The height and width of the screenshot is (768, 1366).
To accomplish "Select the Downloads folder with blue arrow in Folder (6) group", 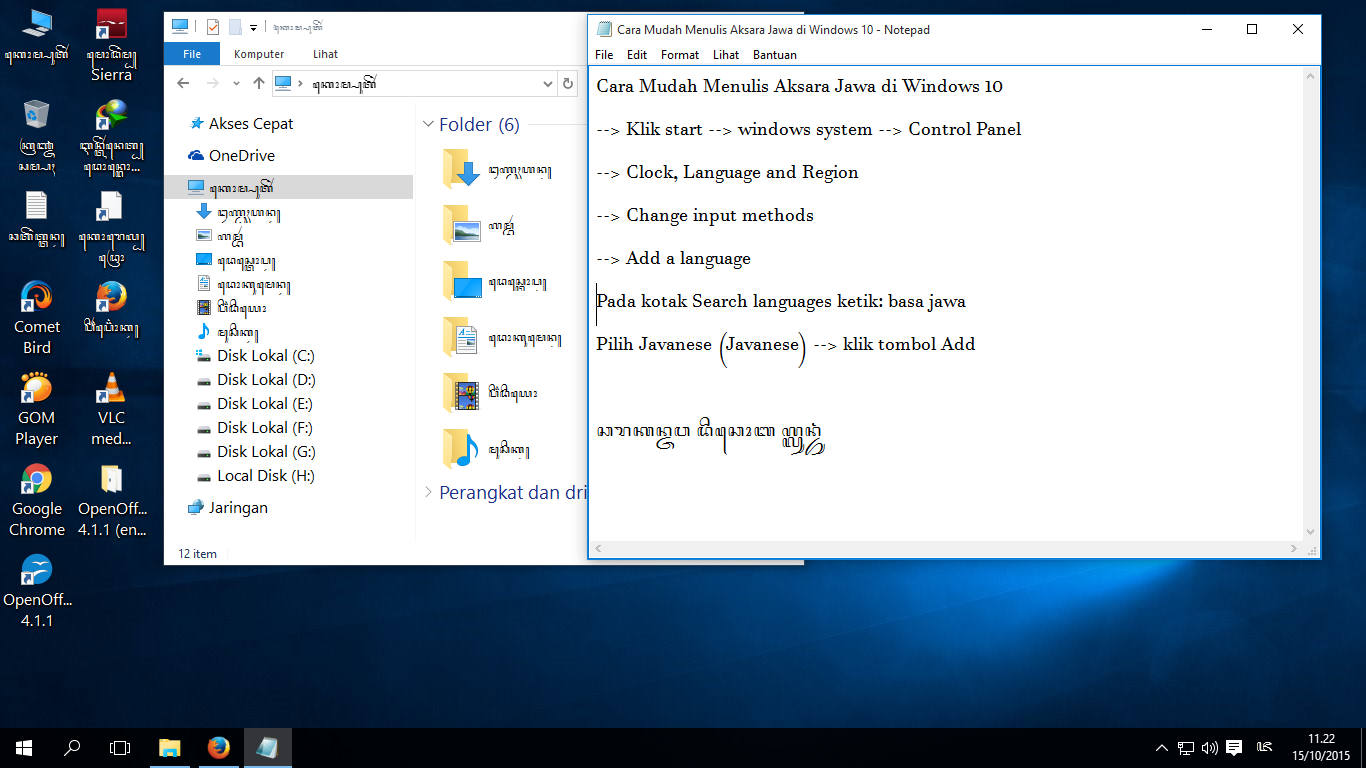I will click(x=496, y=171).
